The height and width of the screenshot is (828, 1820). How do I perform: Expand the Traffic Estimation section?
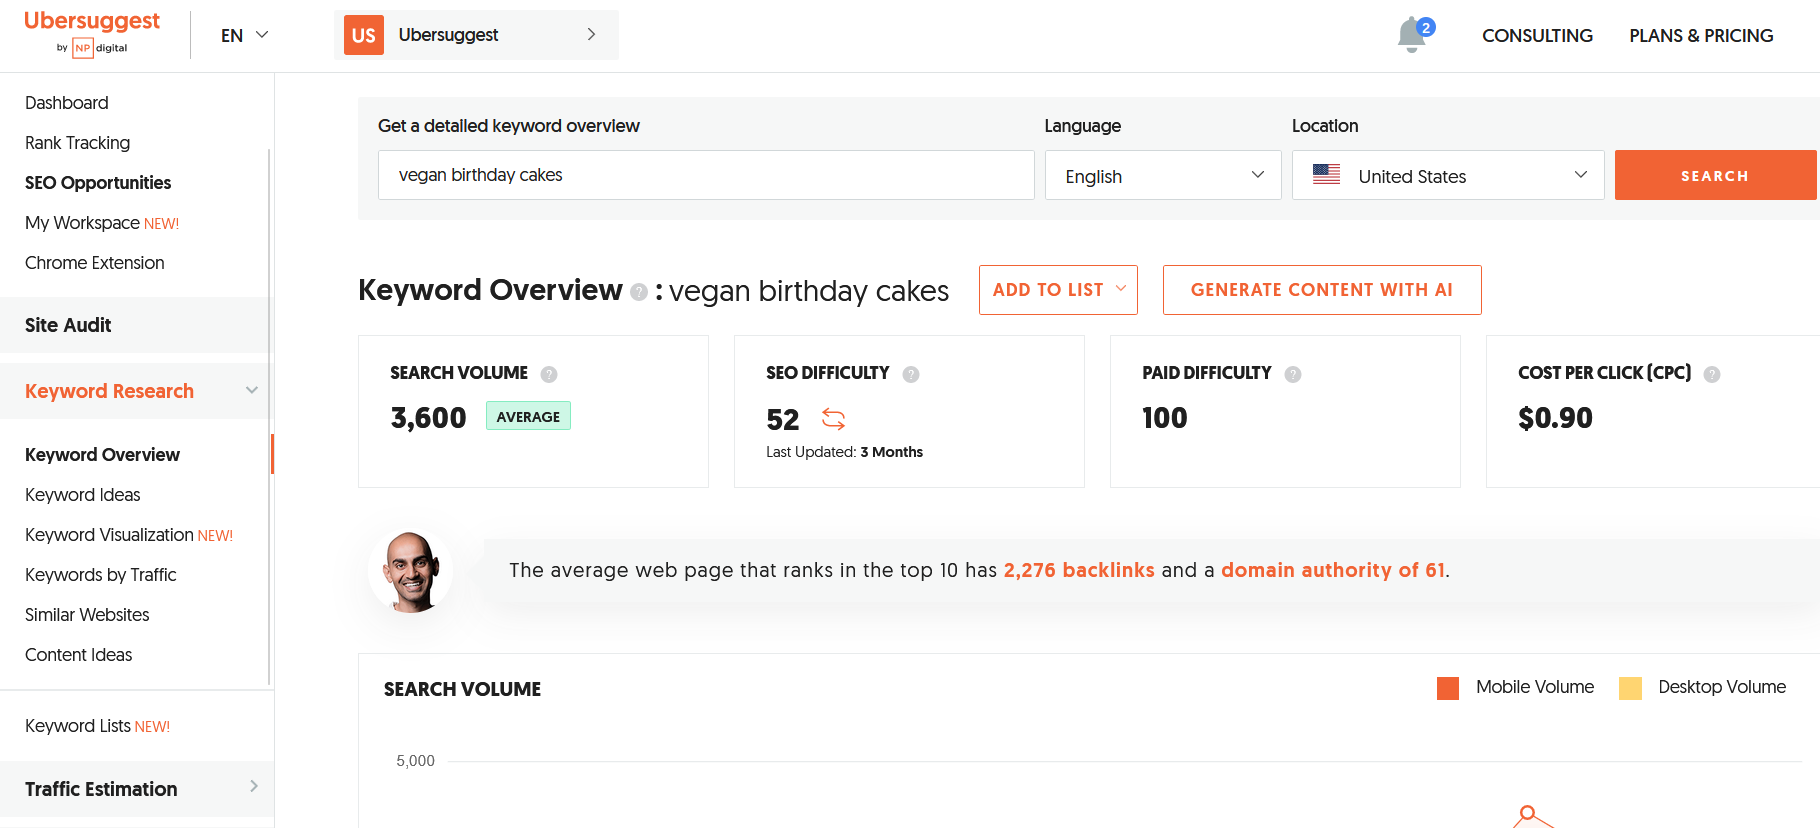pos(254,787)
